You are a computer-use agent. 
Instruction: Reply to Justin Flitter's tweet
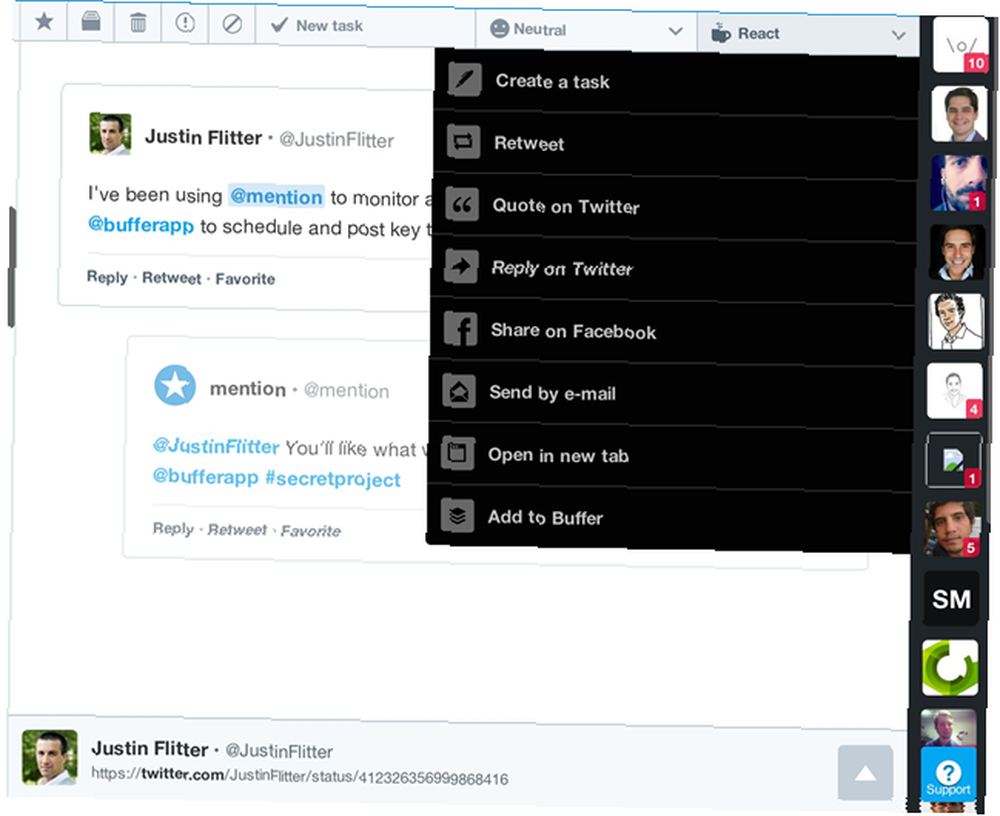click(x=107, y=277)
